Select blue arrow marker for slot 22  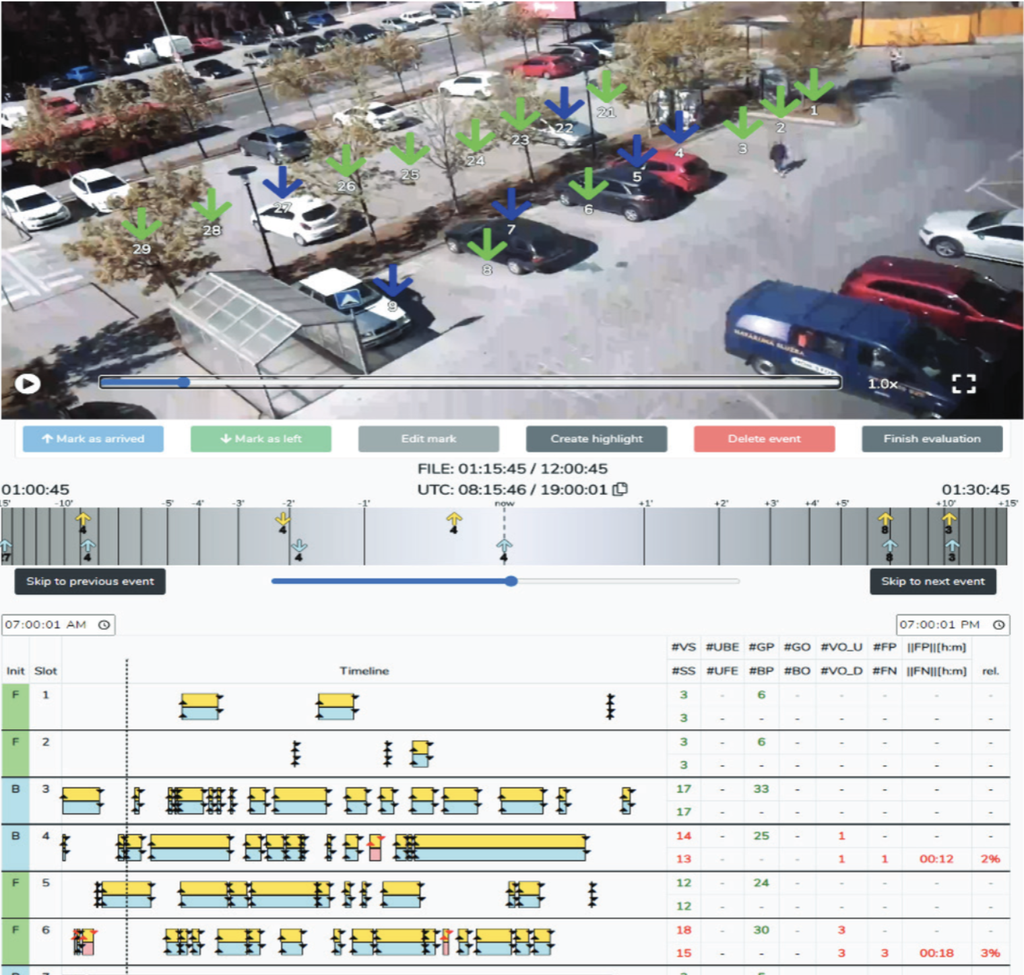(564, 103)
